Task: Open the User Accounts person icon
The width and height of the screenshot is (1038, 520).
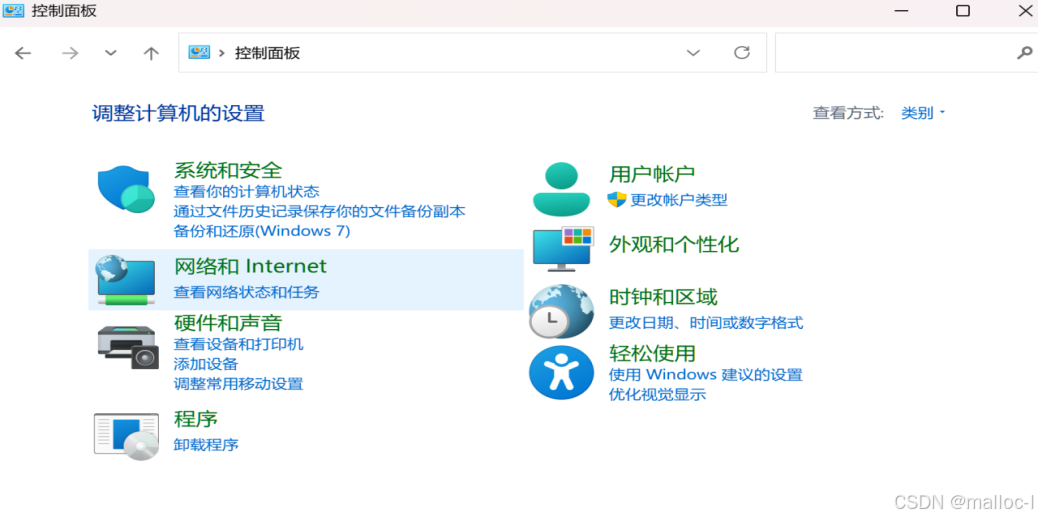Action: (561, 189)
